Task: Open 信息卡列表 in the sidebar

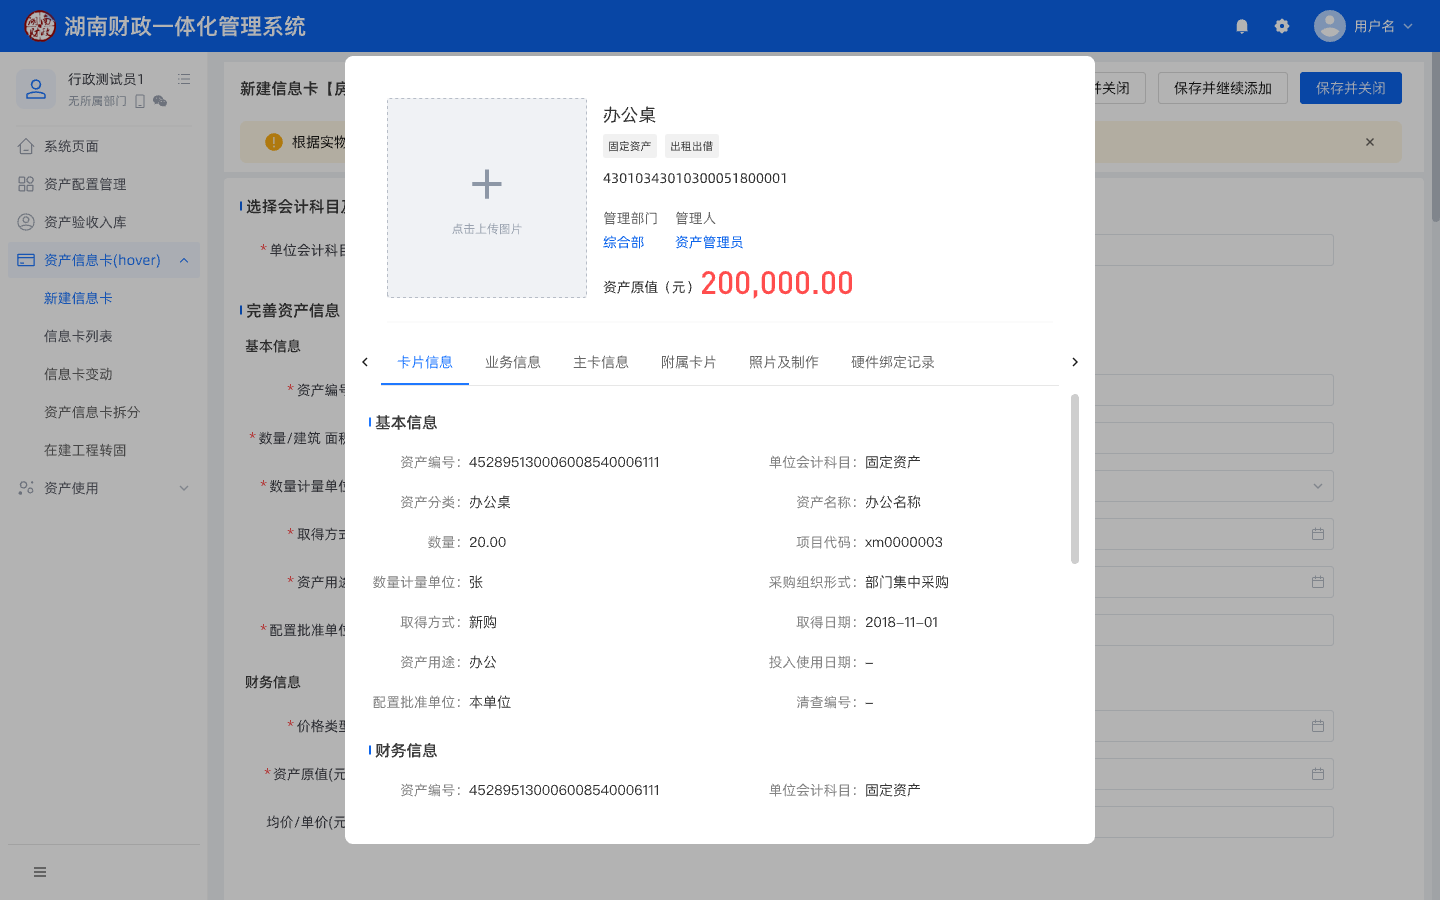Action: click(x=78, y=336)
